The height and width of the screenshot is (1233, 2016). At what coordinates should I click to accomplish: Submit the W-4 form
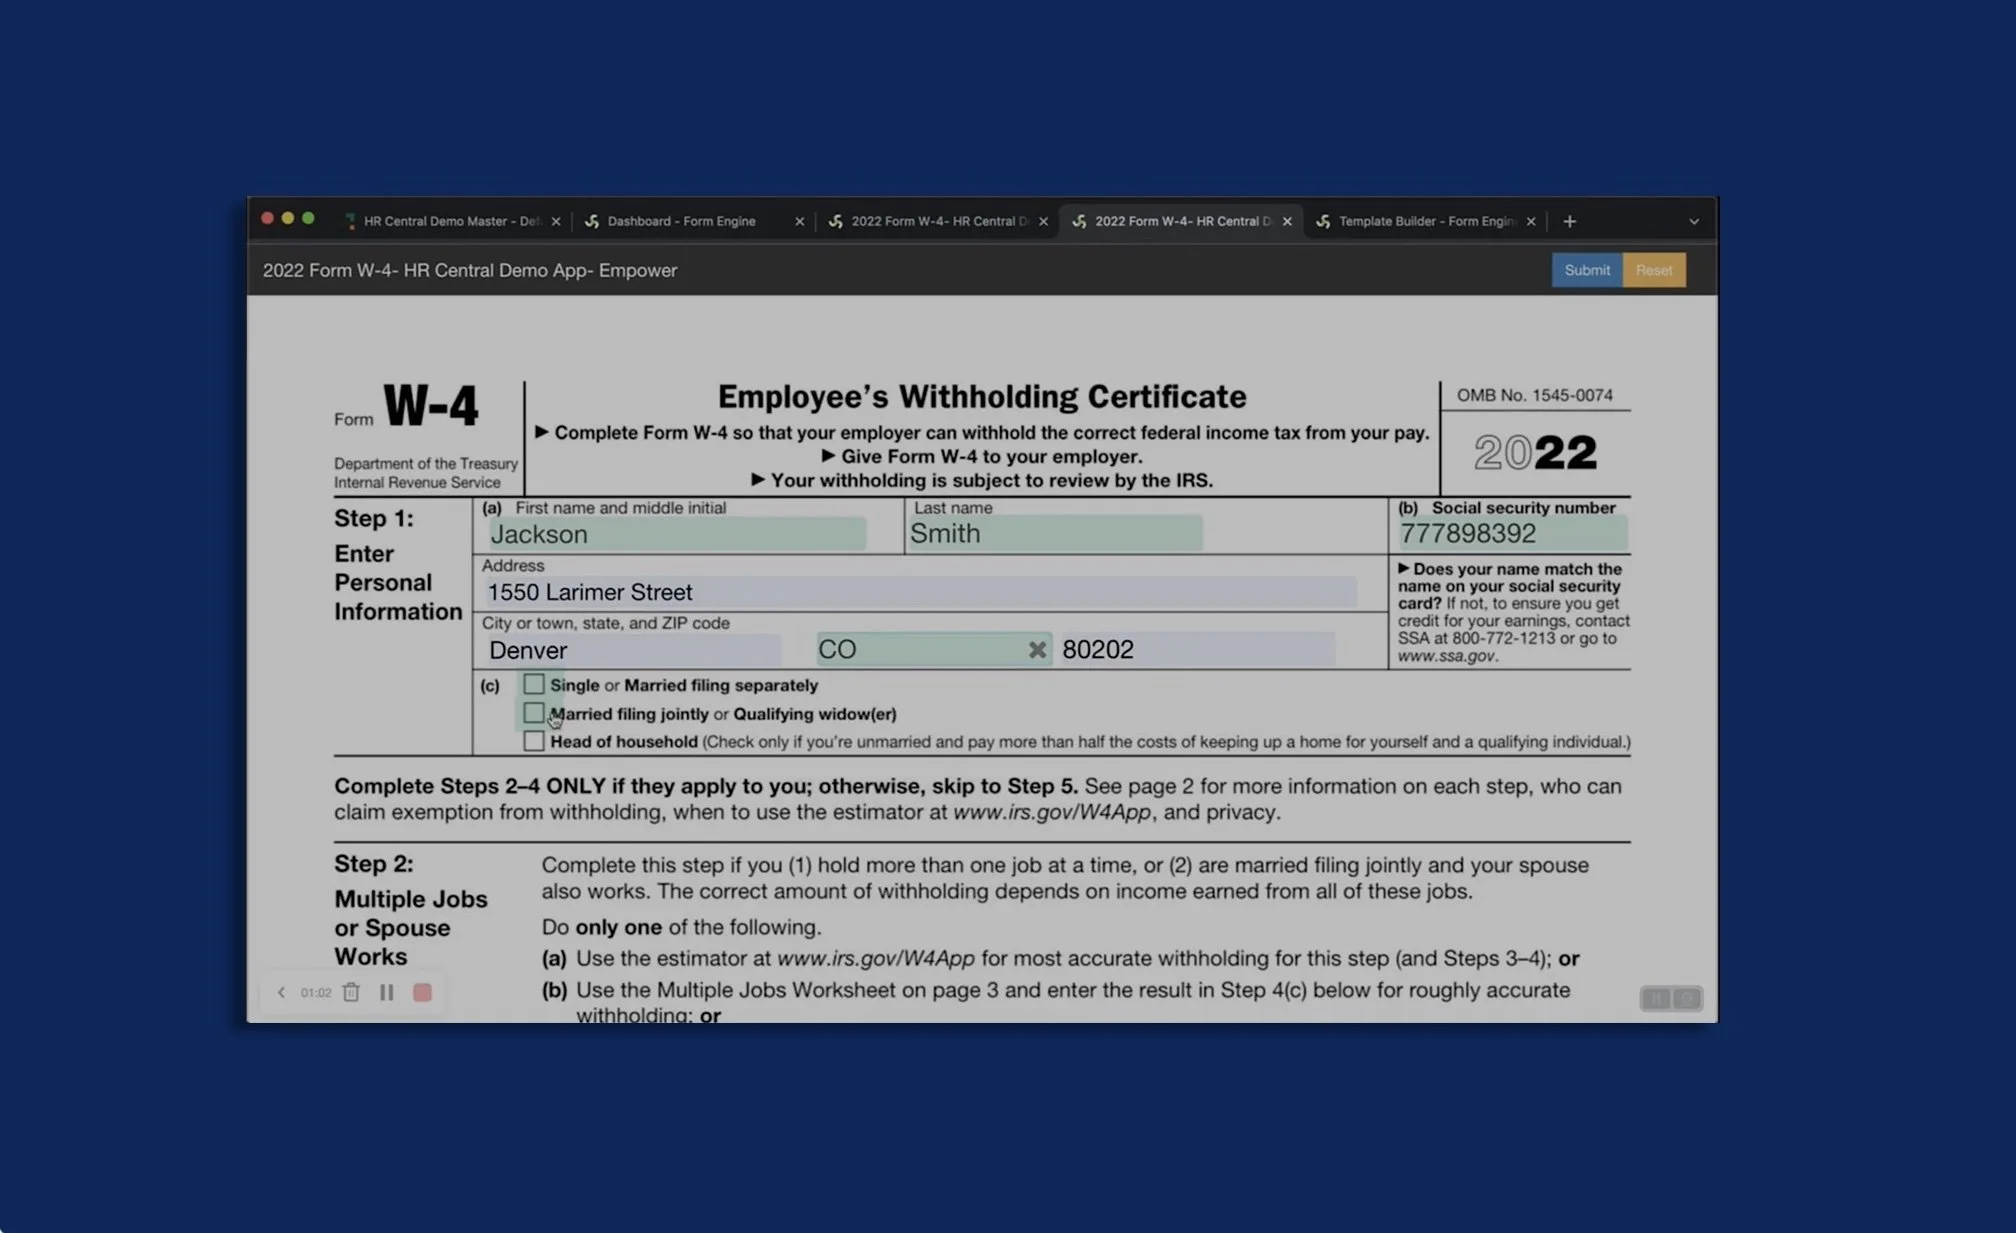coord(1586,270)
